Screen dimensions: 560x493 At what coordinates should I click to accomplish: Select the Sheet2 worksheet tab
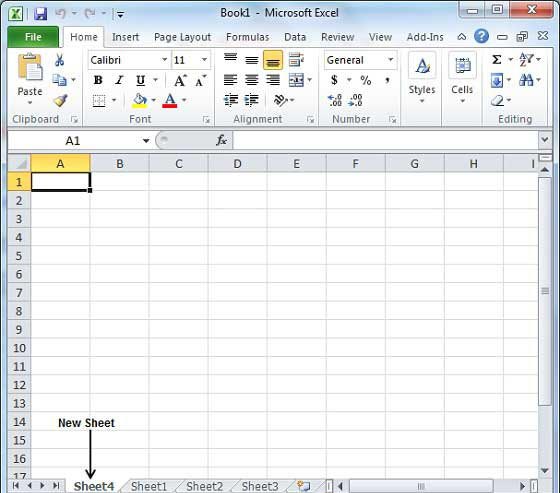pyautogui.click(x=204, y=486)
